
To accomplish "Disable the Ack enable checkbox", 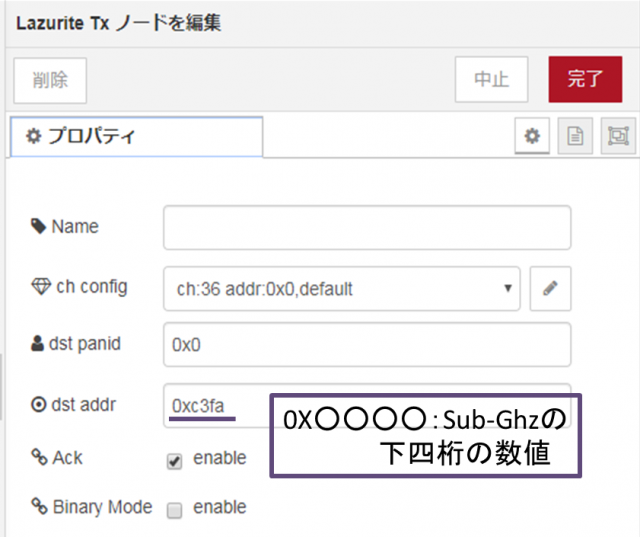I will (x=174, y=461).
